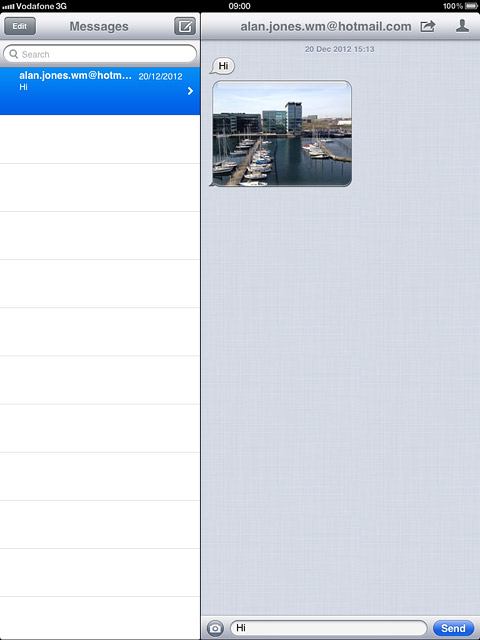Open the contact person icon
Image resolution: width=480 pixels, height=640 pixels.
pos(462,26)
